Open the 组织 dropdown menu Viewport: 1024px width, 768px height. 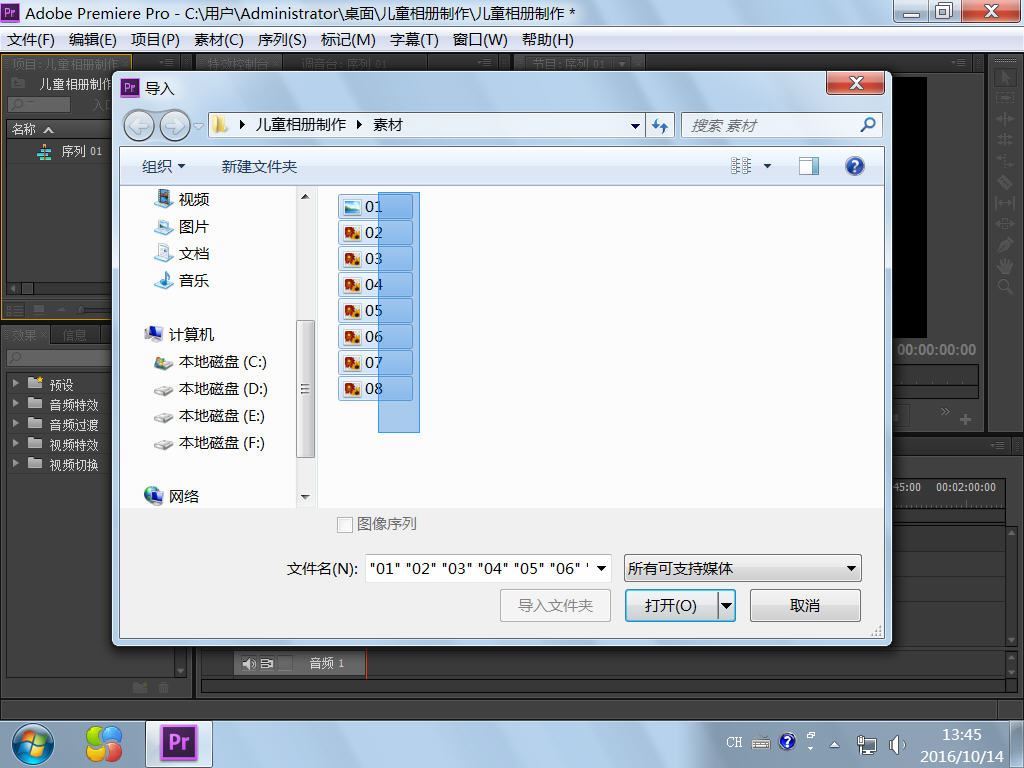[163, 167]
